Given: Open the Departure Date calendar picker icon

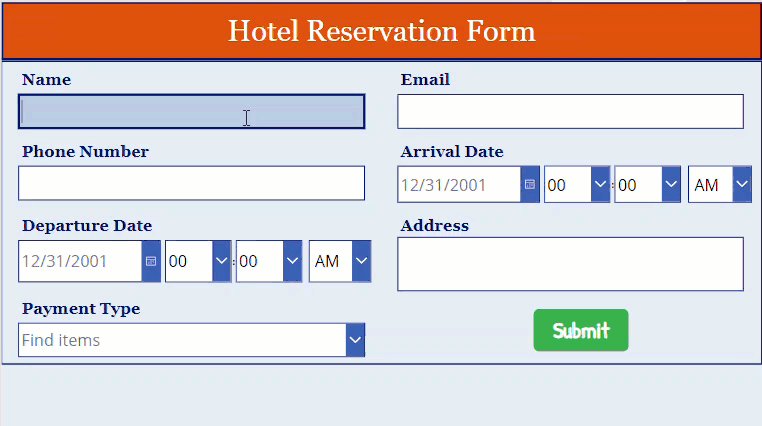Looking at the screenshot, I should coord(151,261).
